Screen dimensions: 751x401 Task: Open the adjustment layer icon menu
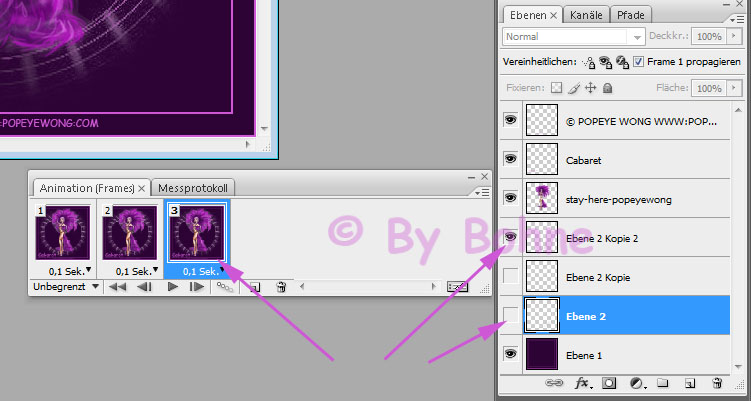coord(638,383)
